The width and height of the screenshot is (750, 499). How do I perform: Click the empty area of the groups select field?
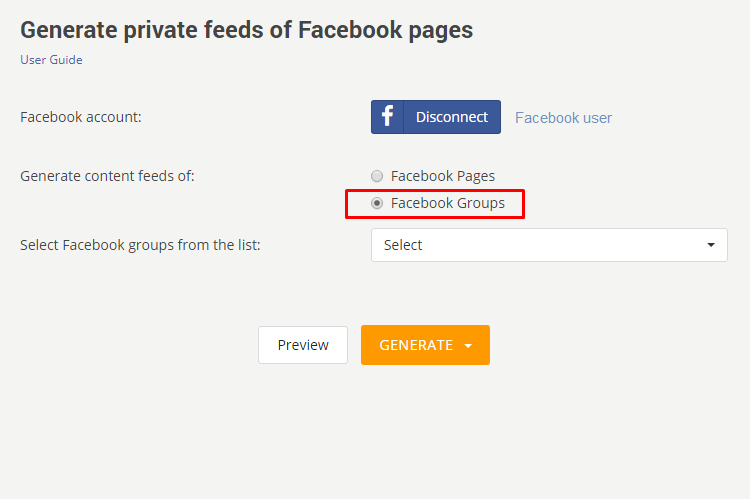[564, 245]
